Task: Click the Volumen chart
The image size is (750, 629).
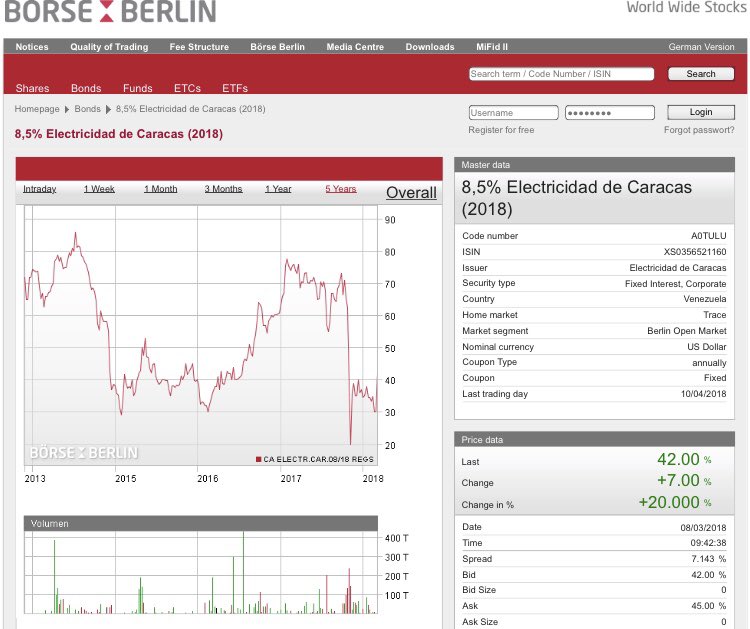Action: [x=201, y=573]
